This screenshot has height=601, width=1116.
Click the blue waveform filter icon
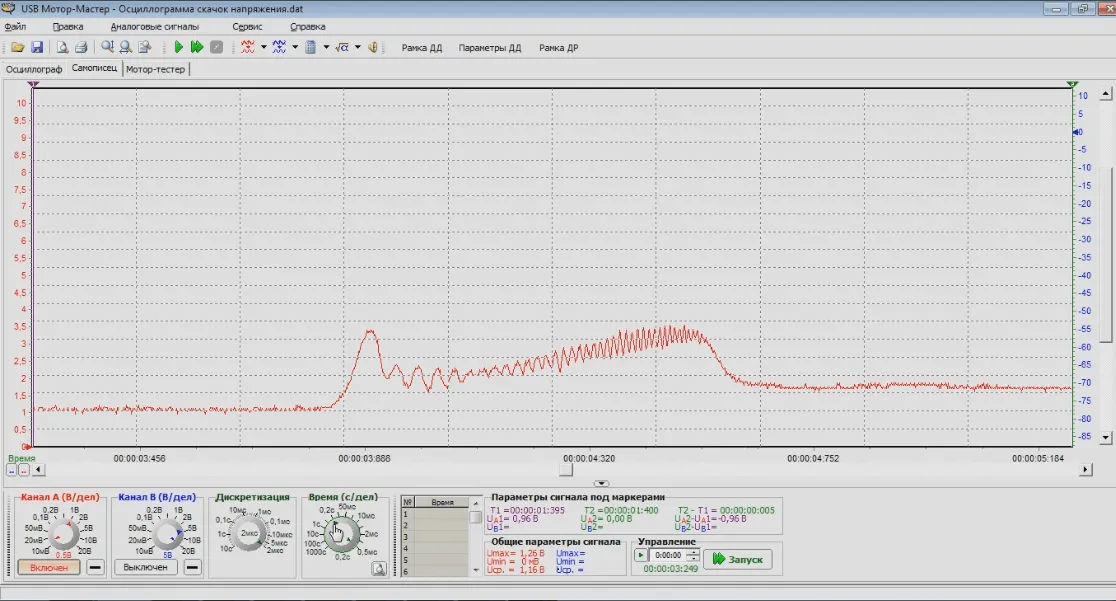(279, 47)
